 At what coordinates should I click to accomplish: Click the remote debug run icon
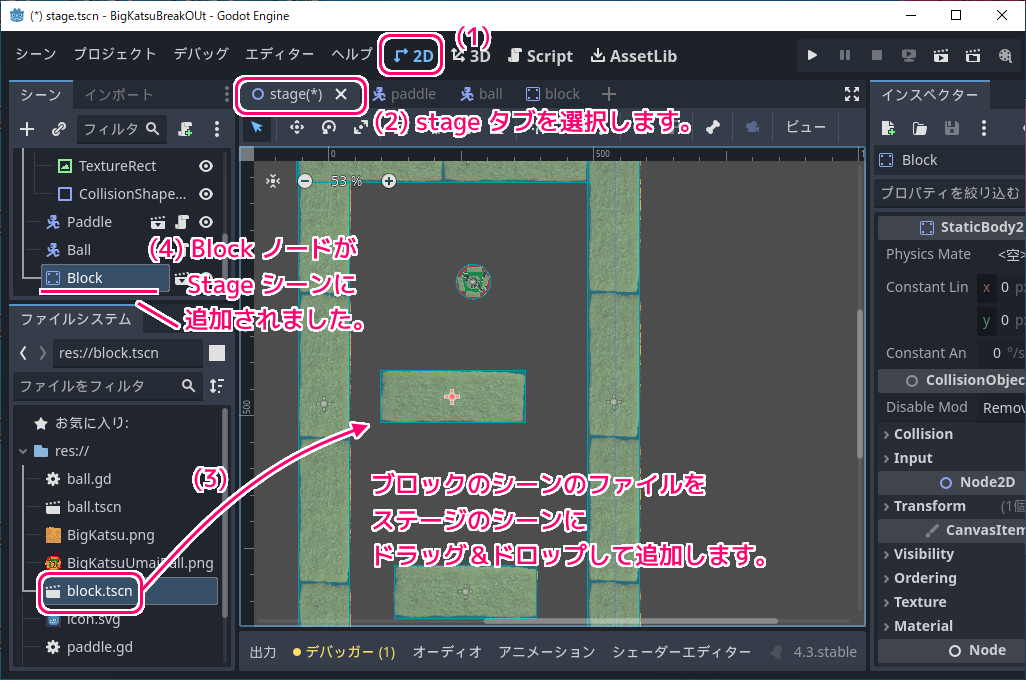[909, 56]
